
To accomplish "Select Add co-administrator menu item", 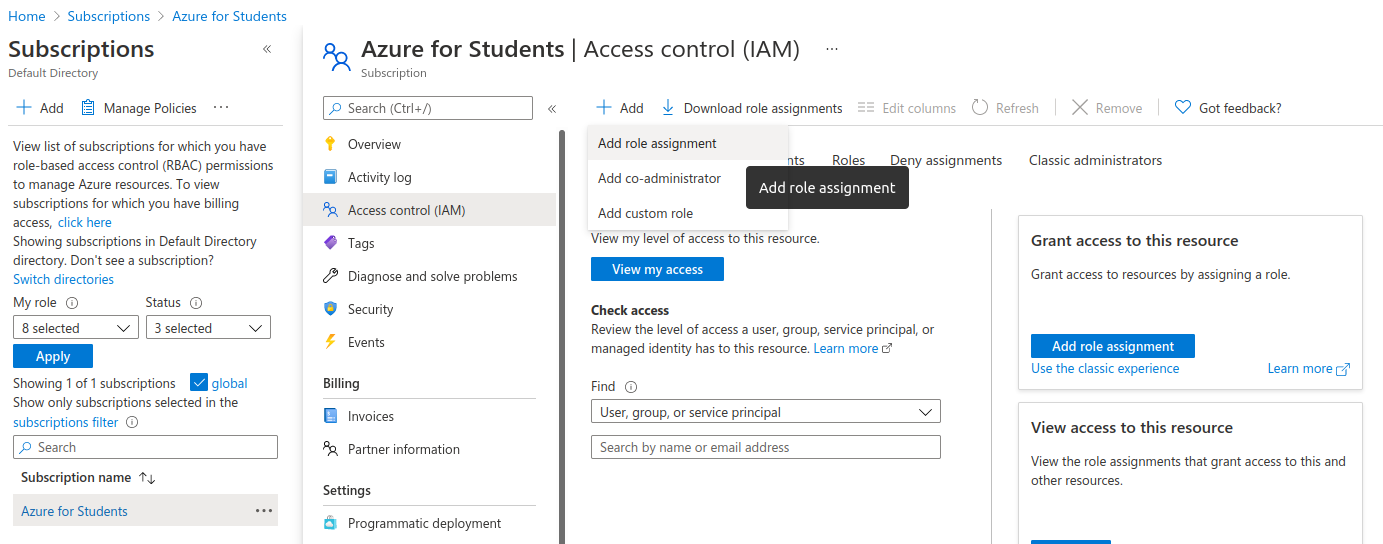I will pyautogui.click(x=688, y=178).
